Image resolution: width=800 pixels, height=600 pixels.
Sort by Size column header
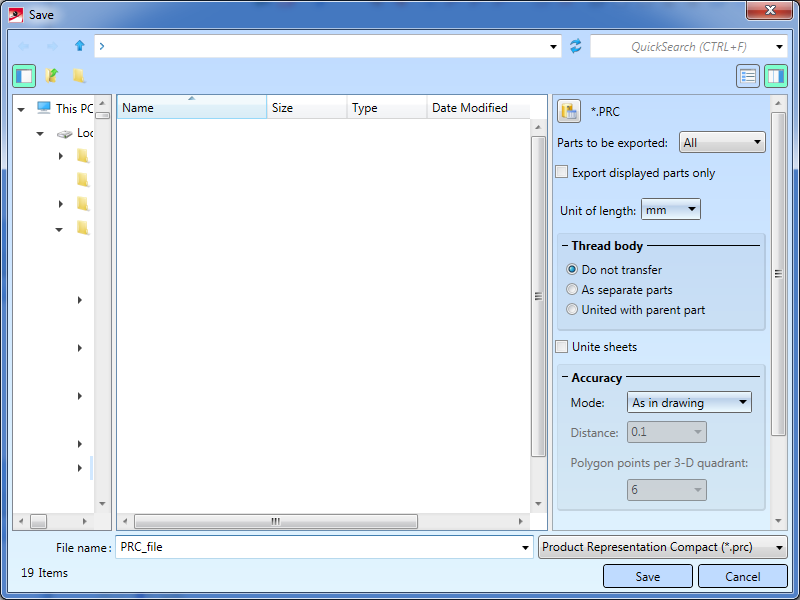coord(307,107)
